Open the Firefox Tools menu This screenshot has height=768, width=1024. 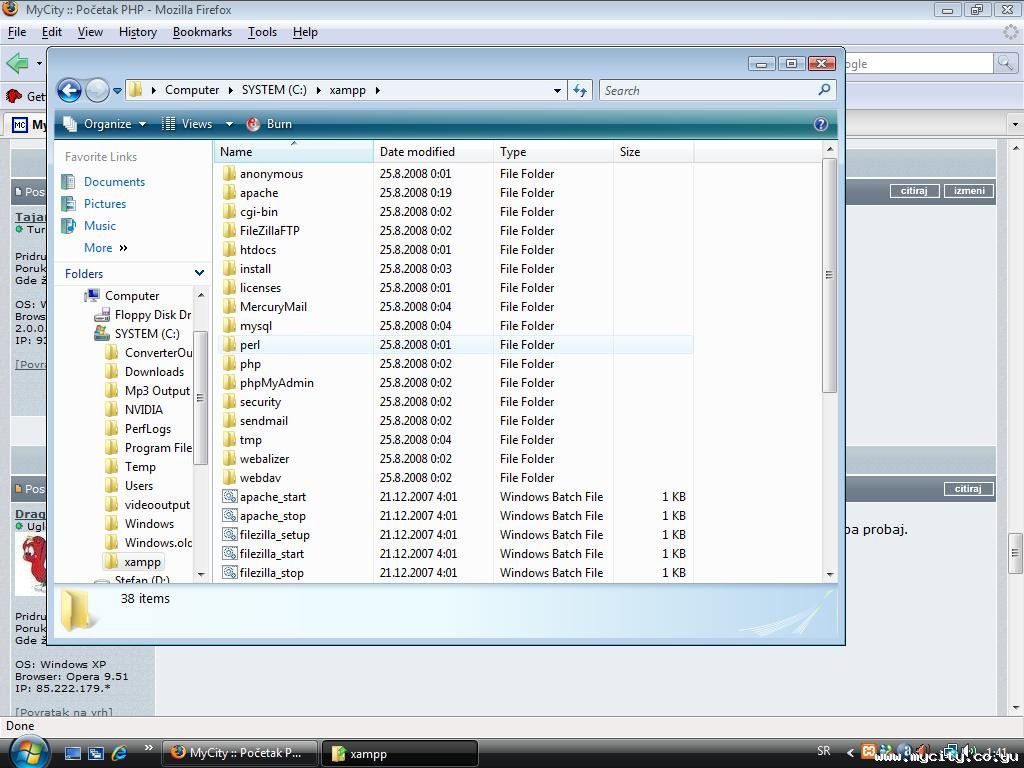click(x=262, y=32)
